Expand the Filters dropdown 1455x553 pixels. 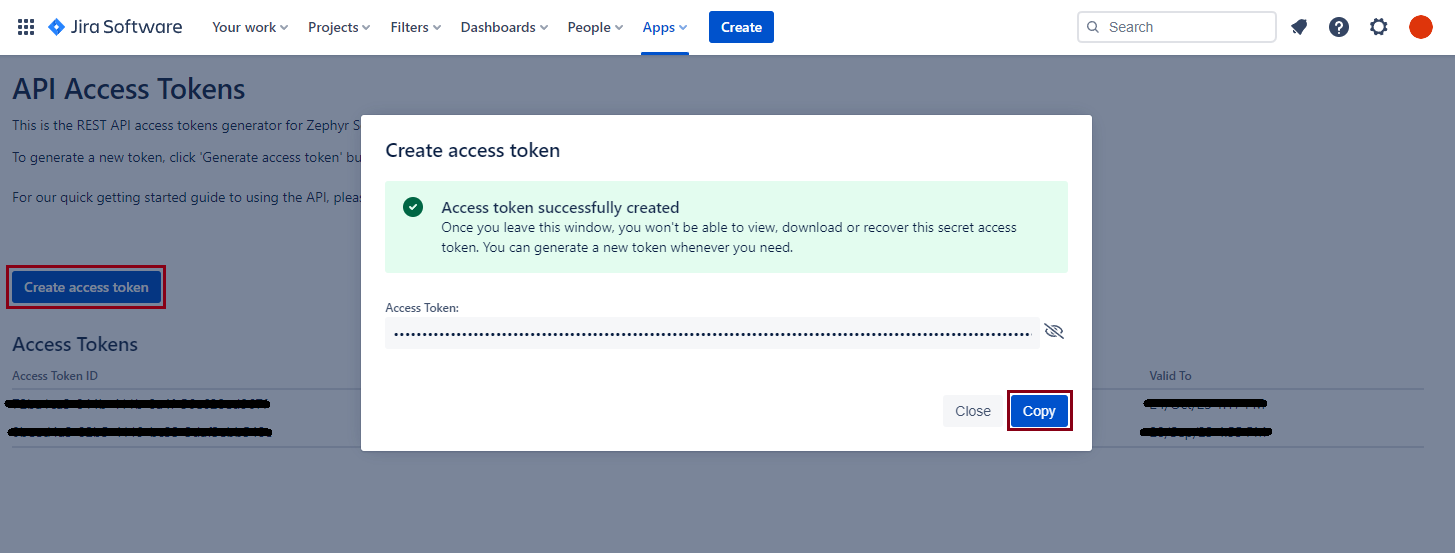tap(416, 27)
